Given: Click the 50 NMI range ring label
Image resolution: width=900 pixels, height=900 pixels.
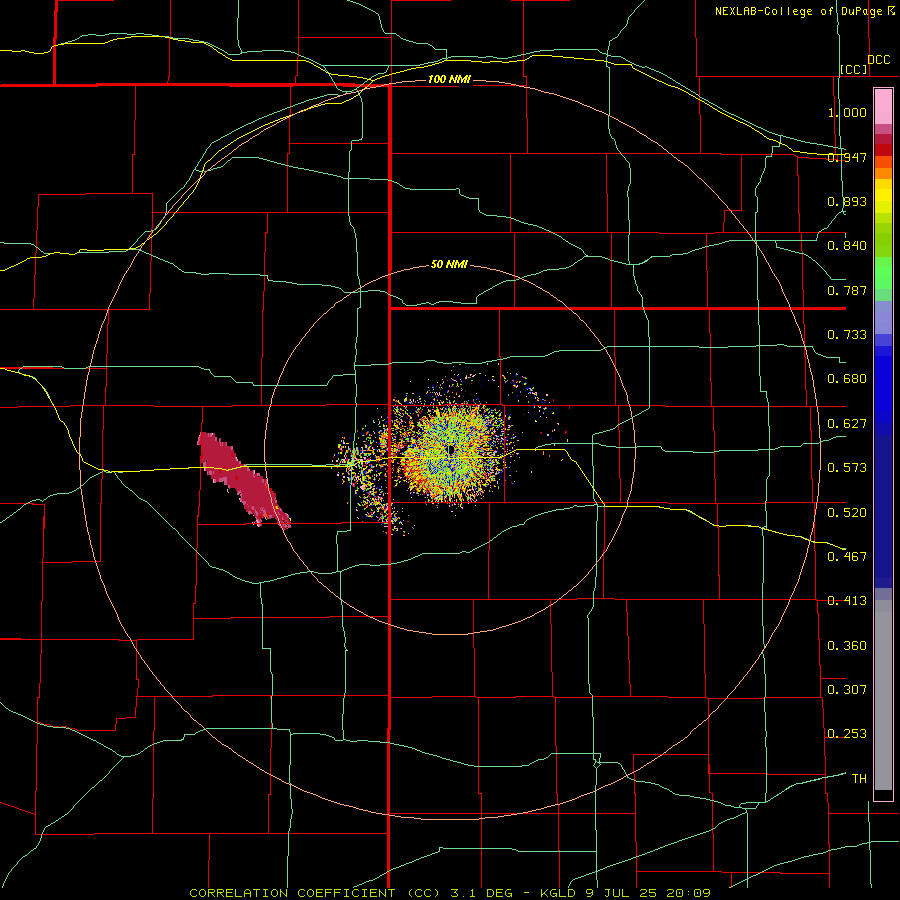Looking at the screenshot, I should [x=449, y=264].
